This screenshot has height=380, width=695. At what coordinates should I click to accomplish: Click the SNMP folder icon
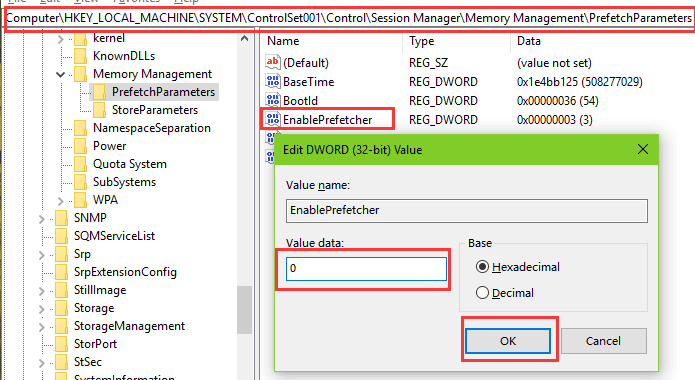coord(62,218)
